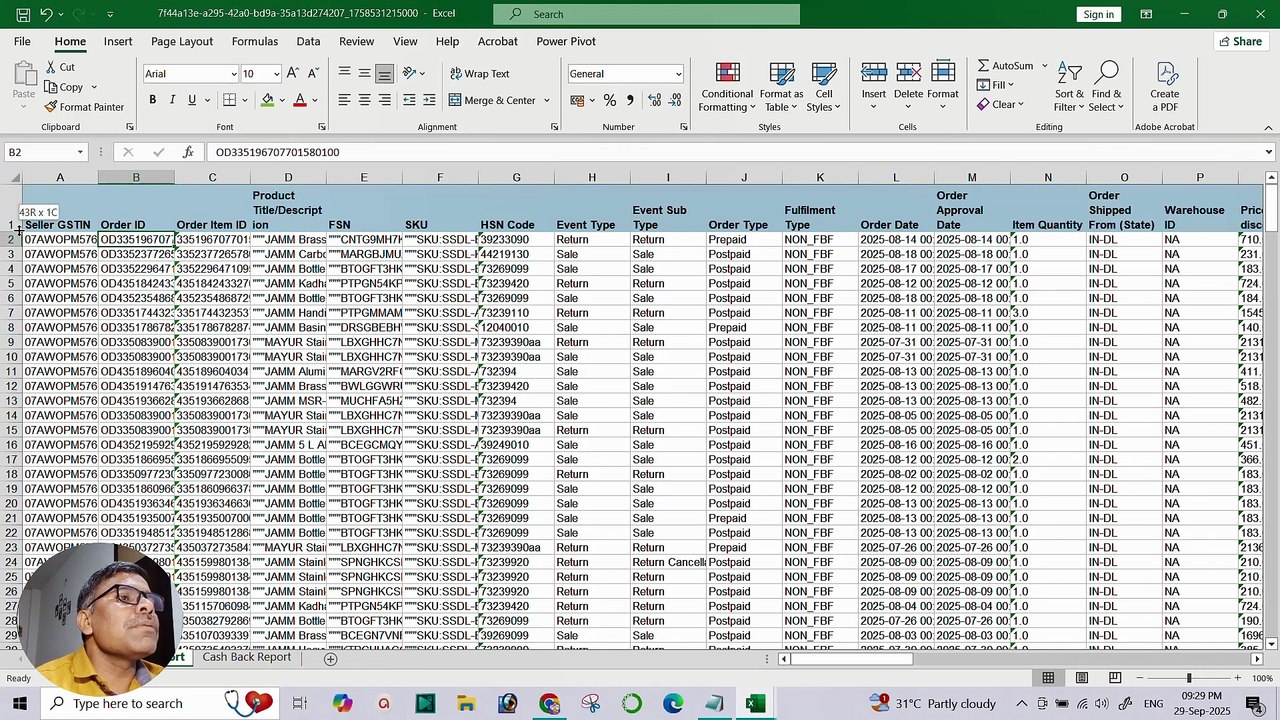Toggle middle align button
The image size is (1280, 720).
pyautogui.click(x=364, y=73)
